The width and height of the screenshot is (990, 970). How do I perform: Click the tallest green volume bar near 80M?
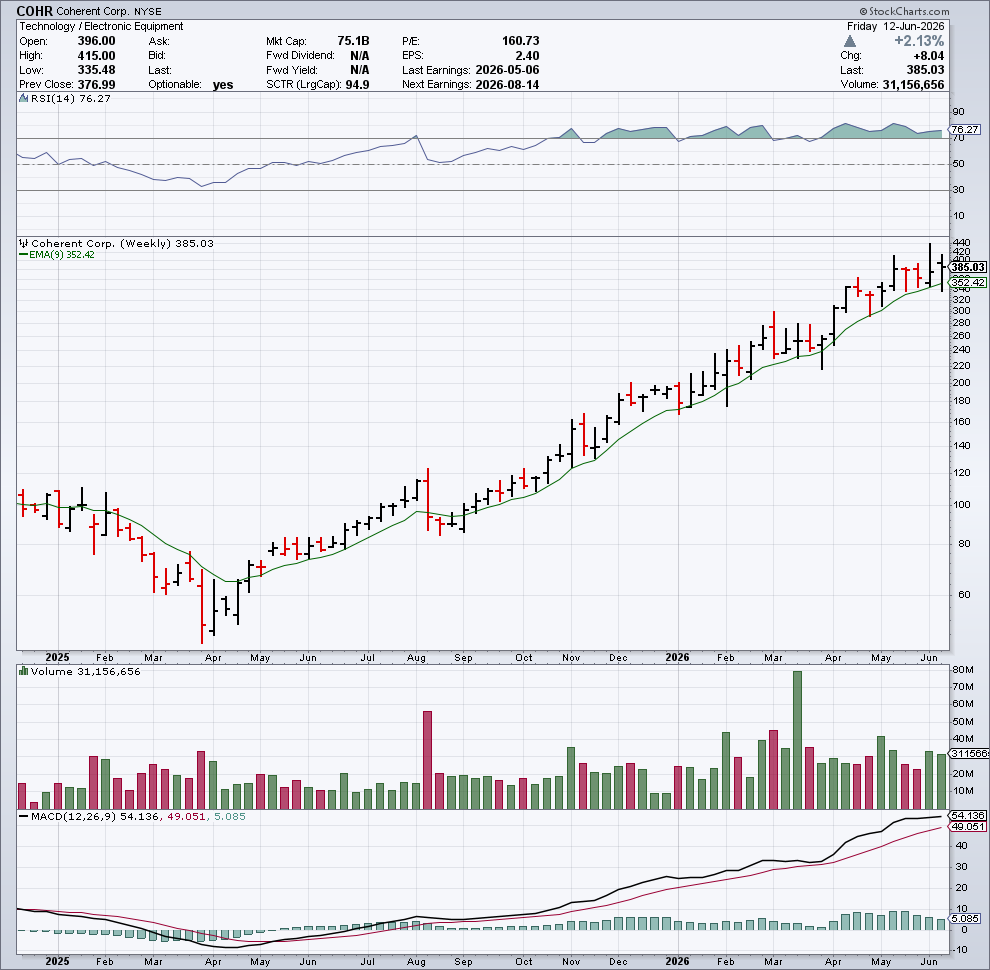tap(797, 740)
